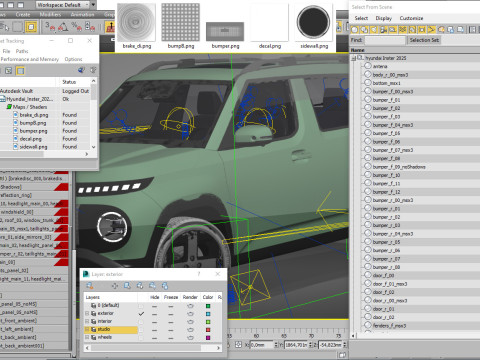Open the Animation menu
480x360 pixels.
(82, 15)
